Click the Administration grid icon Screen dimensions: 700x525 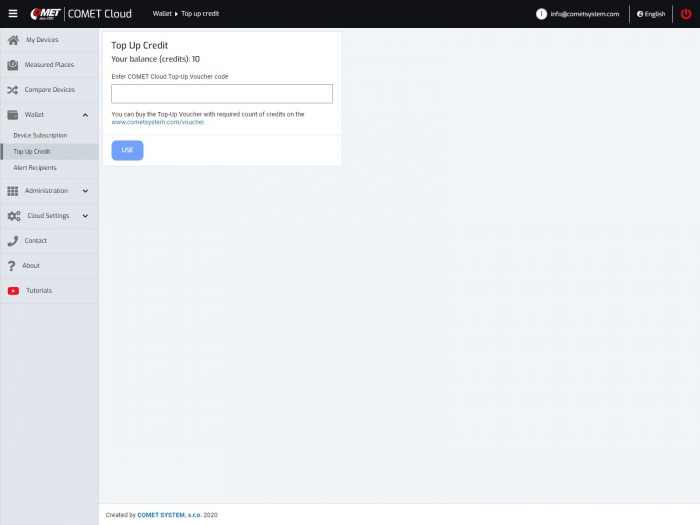tap(13, 191)
